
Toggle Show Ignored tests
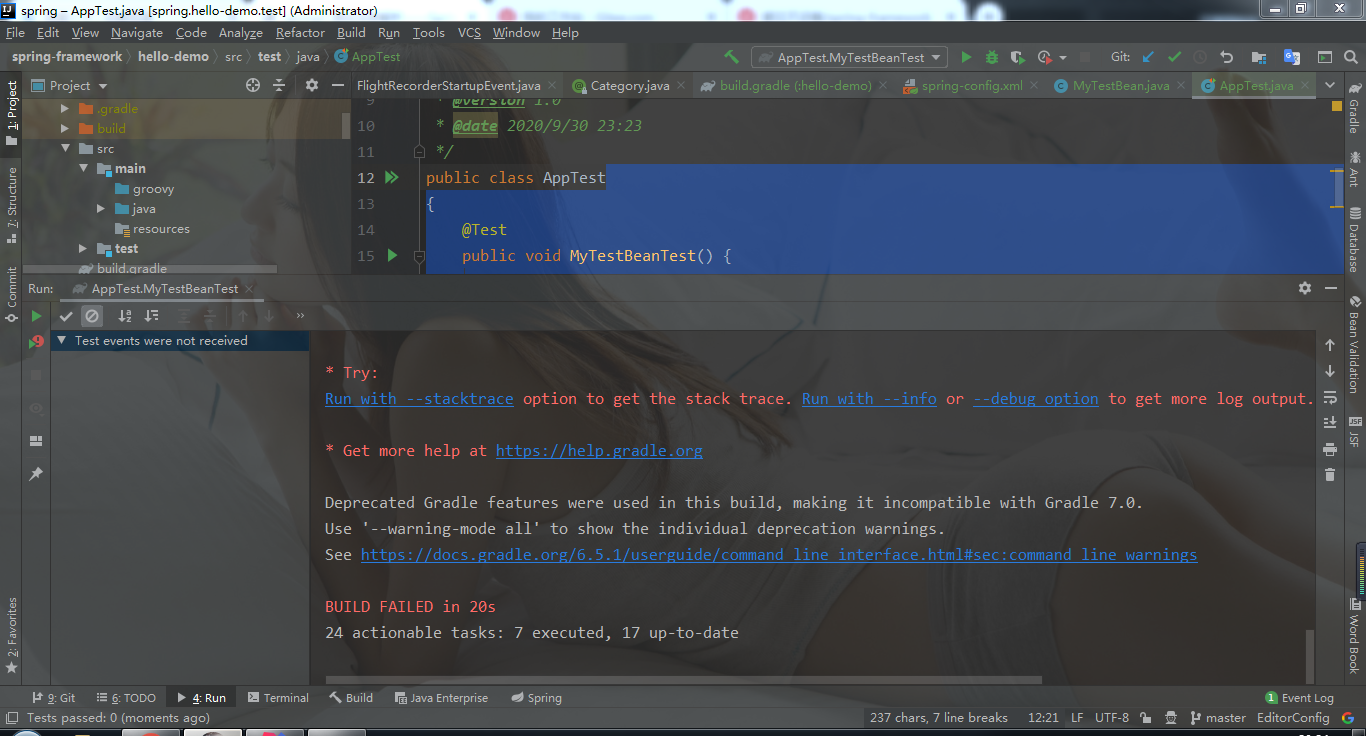pos(92,316)
